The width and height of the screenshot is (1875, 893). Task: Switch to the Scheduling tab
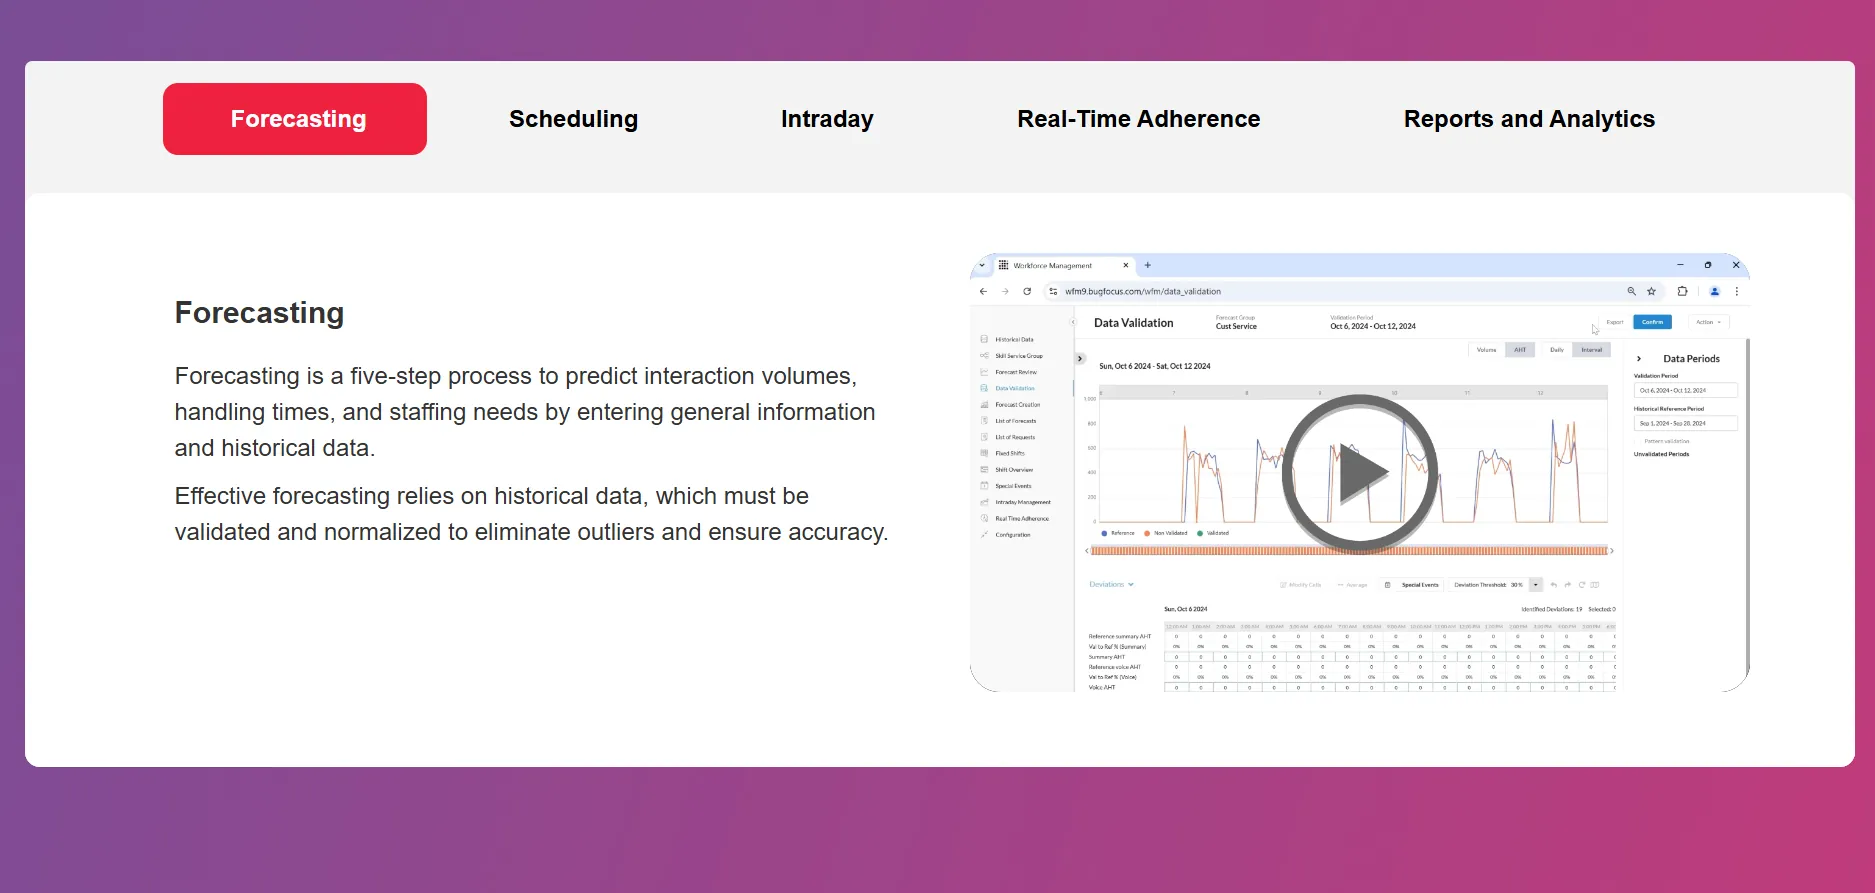coord(573,119)
